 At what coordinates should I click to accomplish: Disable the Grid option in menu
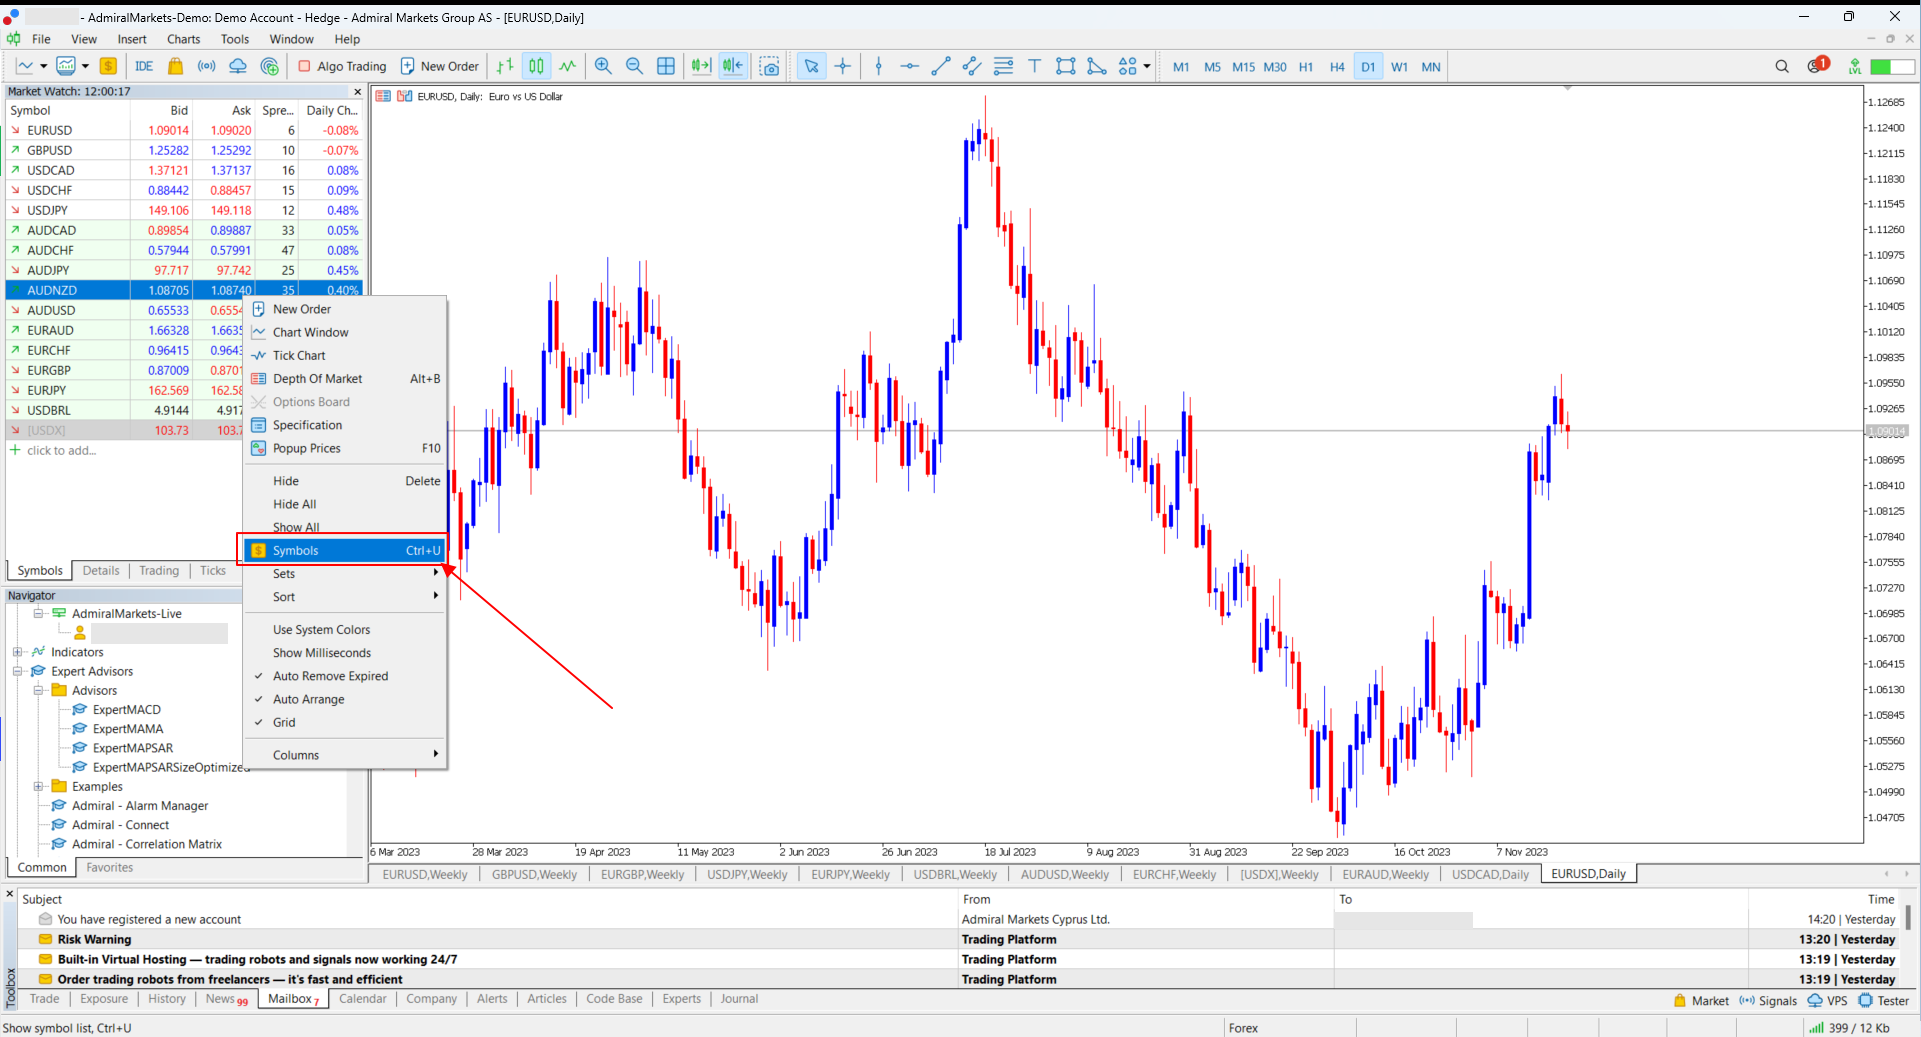[x=284, y=722]
